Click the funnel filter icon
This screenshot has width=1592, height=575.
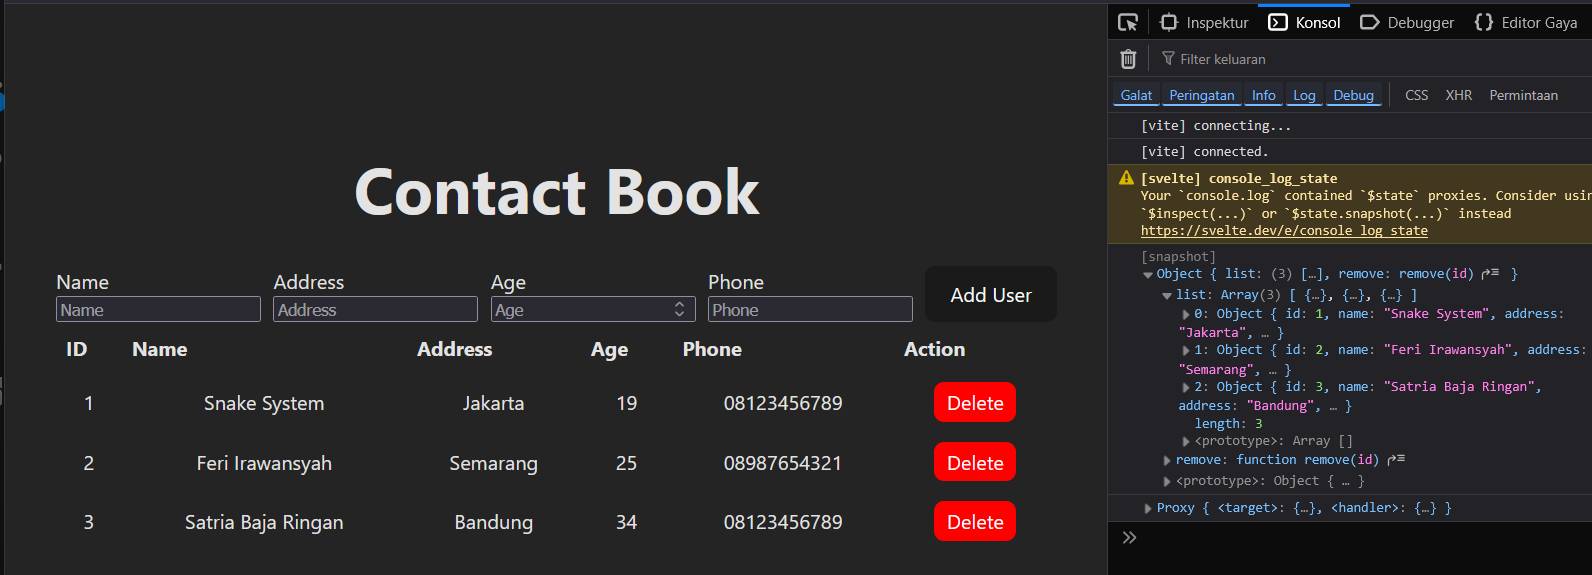(x=1168, y=59)
